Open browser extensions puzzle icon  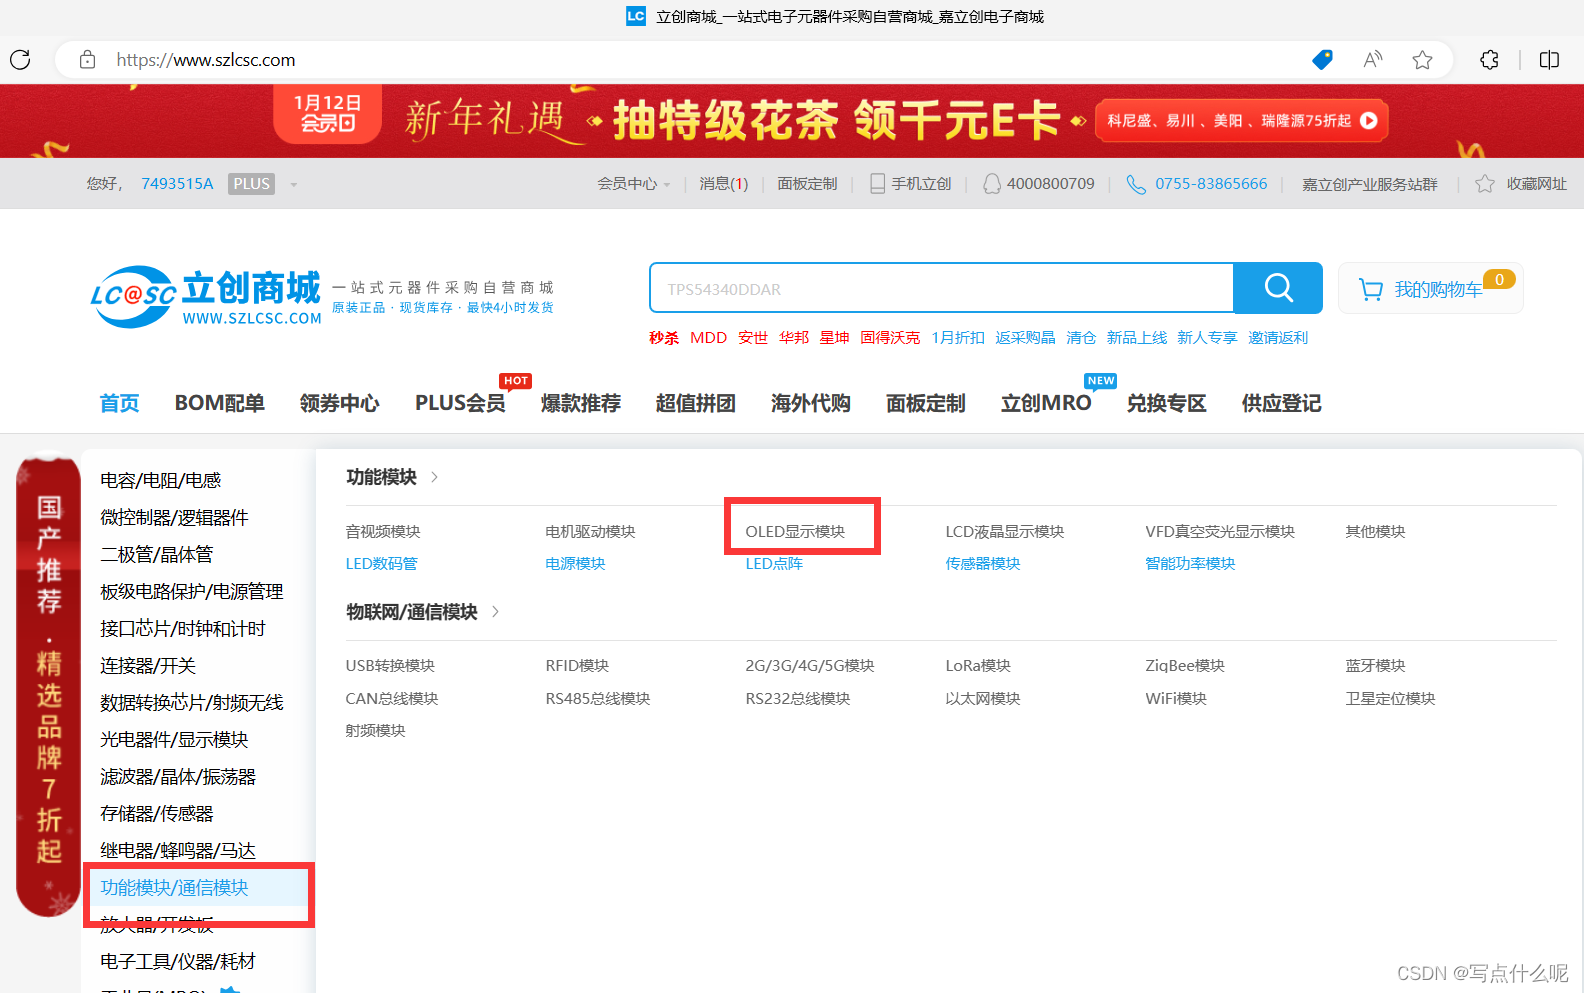coord(1489,60)
